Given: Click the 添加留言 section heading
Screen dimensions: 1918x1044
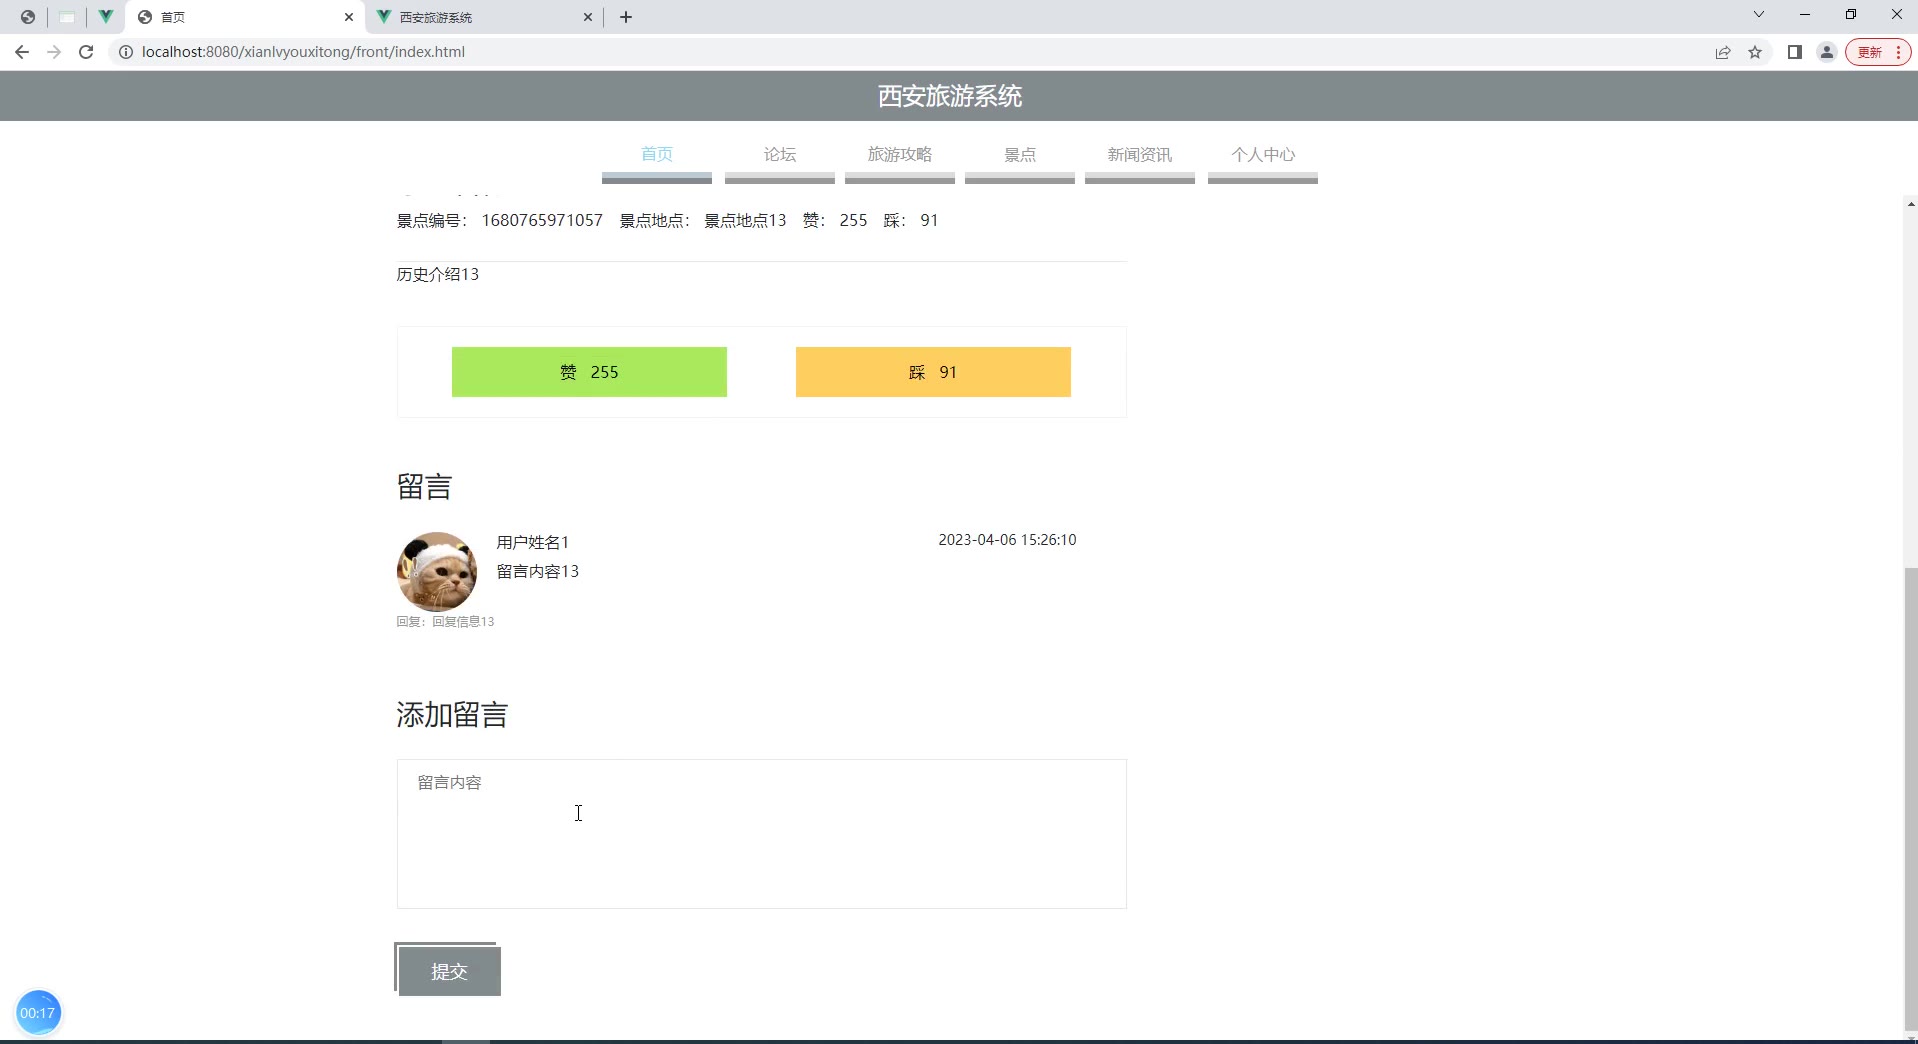Looking at the screenshot, I should coord(453,715).
